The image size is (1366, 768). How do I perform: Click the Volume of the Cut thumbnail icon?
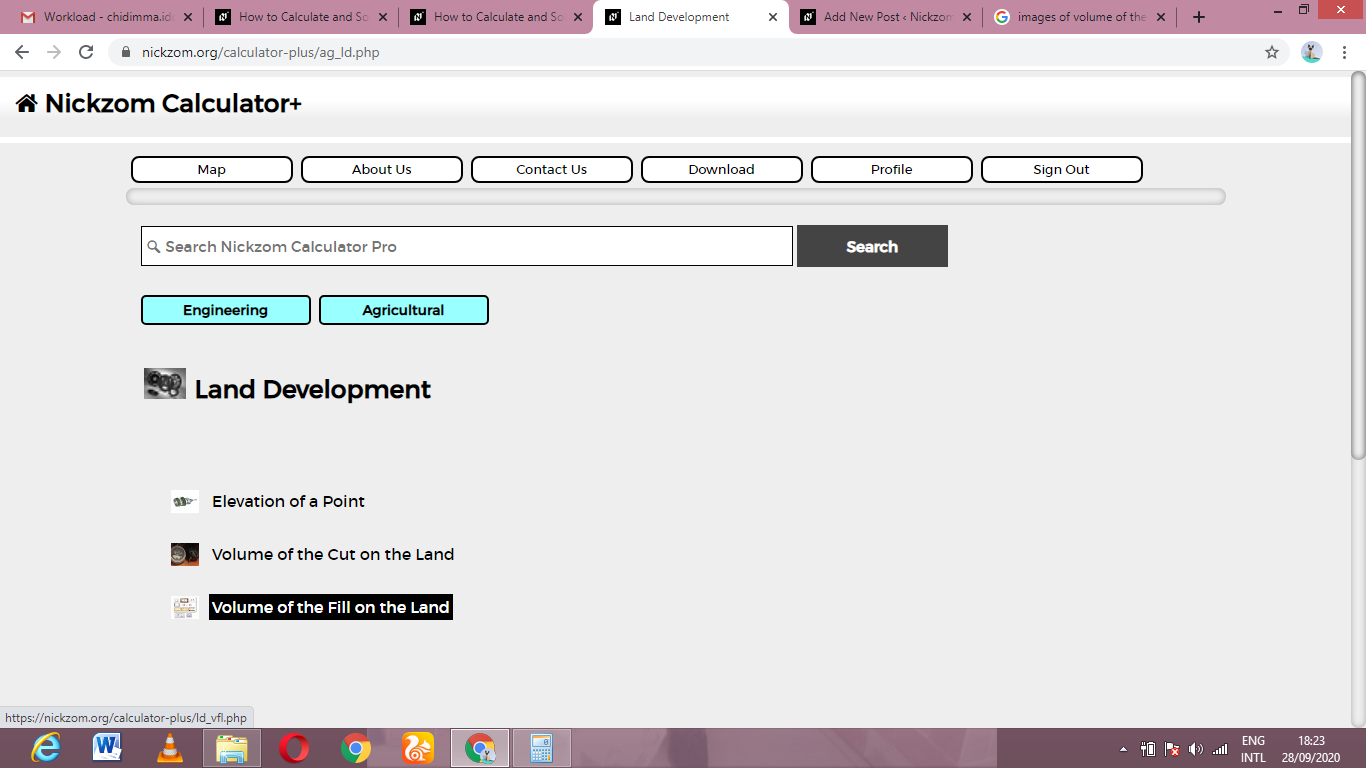pyautogui.click(x=185, y=555)
